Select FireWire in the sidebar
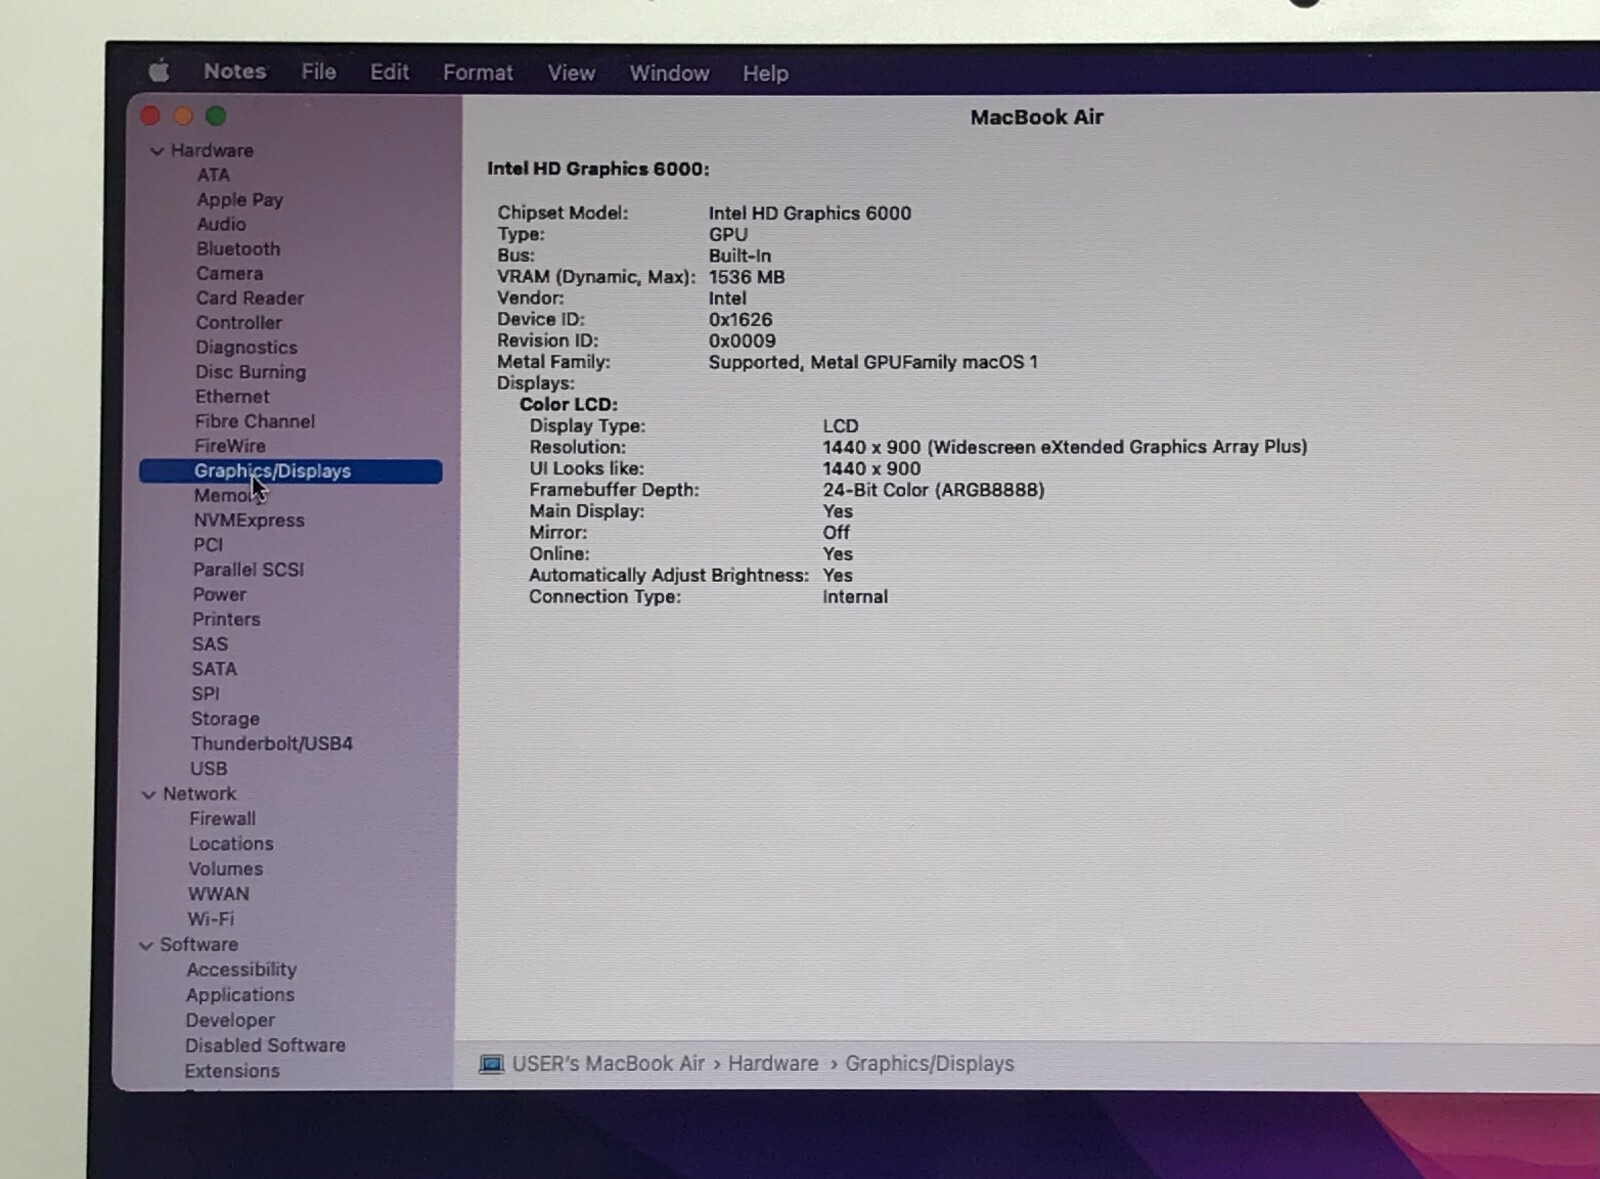Image resolution: width=1600 pixels, height=1179 pixels. (230, 446)
